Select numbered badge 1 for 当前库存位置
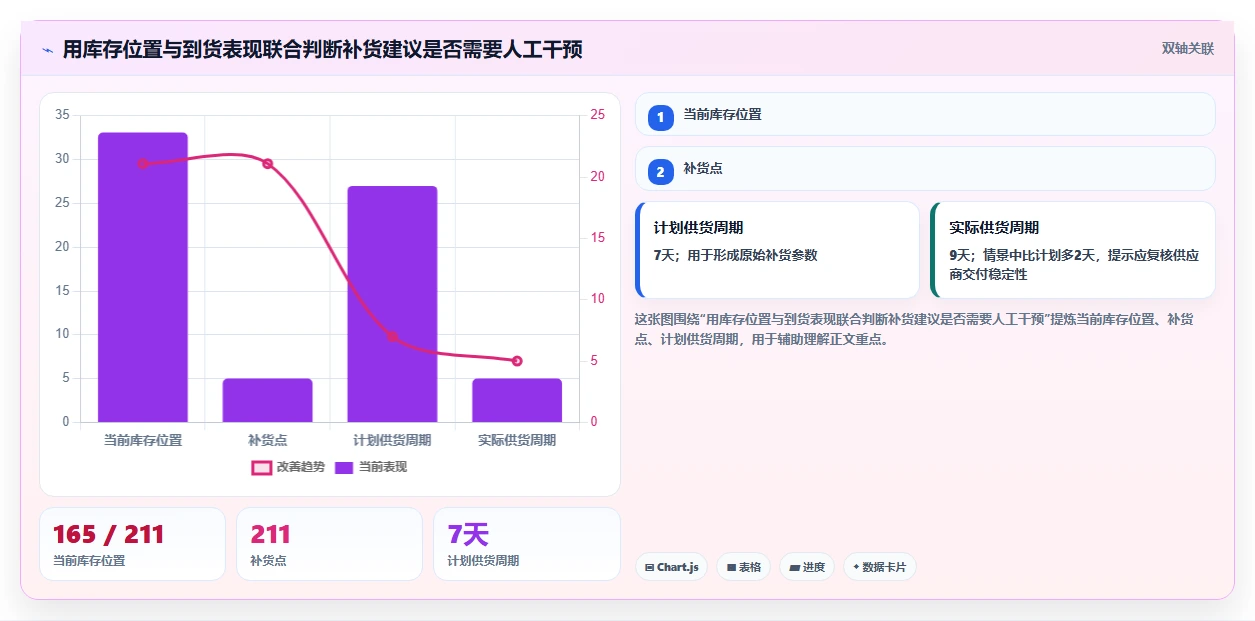This screenshot has height=621, width=1255. click(660, 118)
